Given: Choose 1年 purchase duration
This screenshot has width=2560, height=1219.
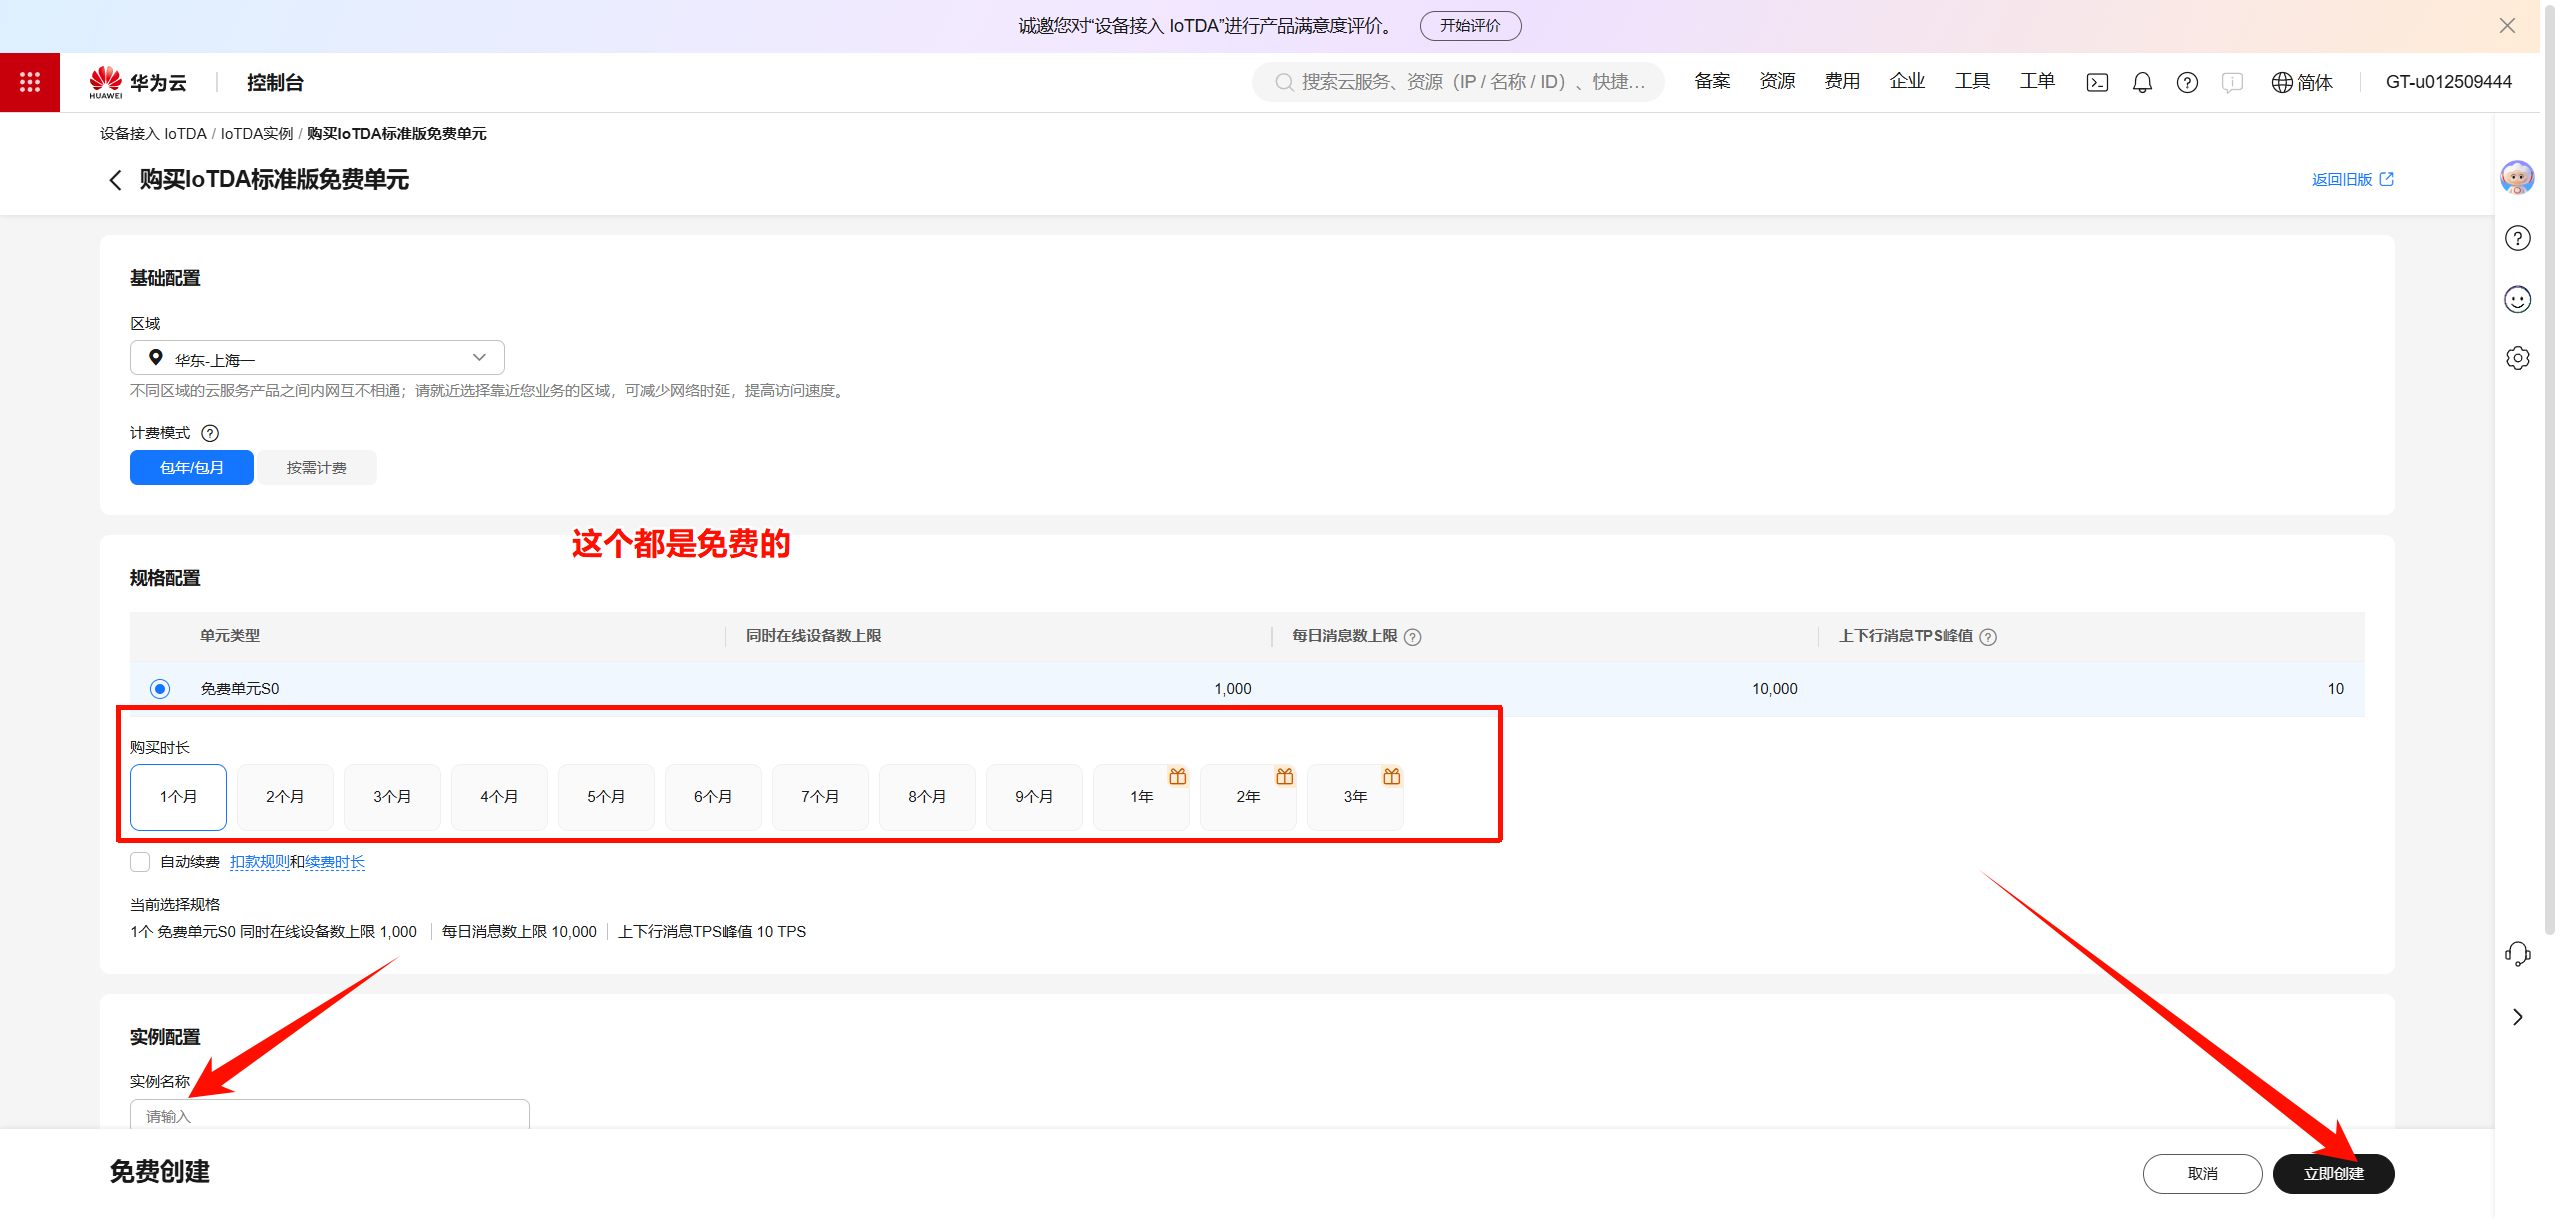Looking at the screenshot, I should point(1141,797).
